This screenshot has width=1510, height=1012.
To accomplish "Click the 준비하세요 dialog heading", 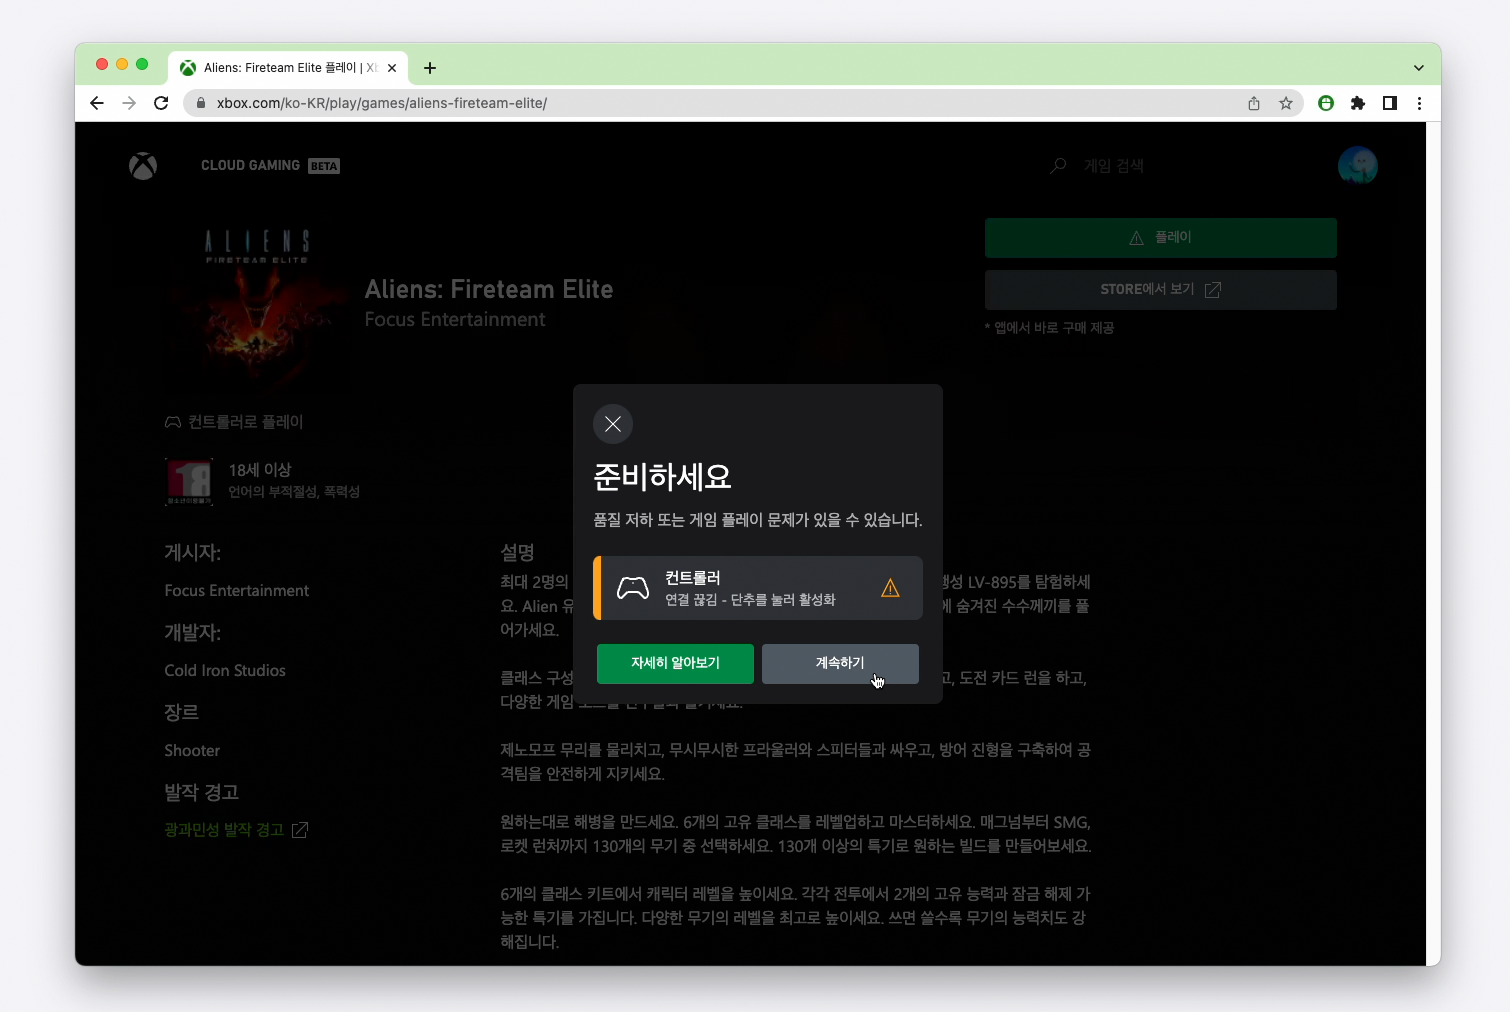I will (663, 477).
